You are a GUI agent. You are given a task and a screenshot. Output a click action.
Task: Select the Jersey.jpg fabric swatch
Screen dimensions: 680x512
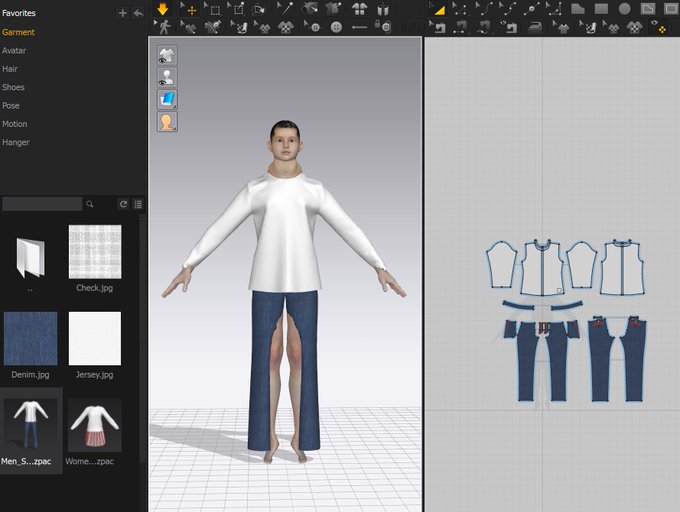[x=95, y=339]
